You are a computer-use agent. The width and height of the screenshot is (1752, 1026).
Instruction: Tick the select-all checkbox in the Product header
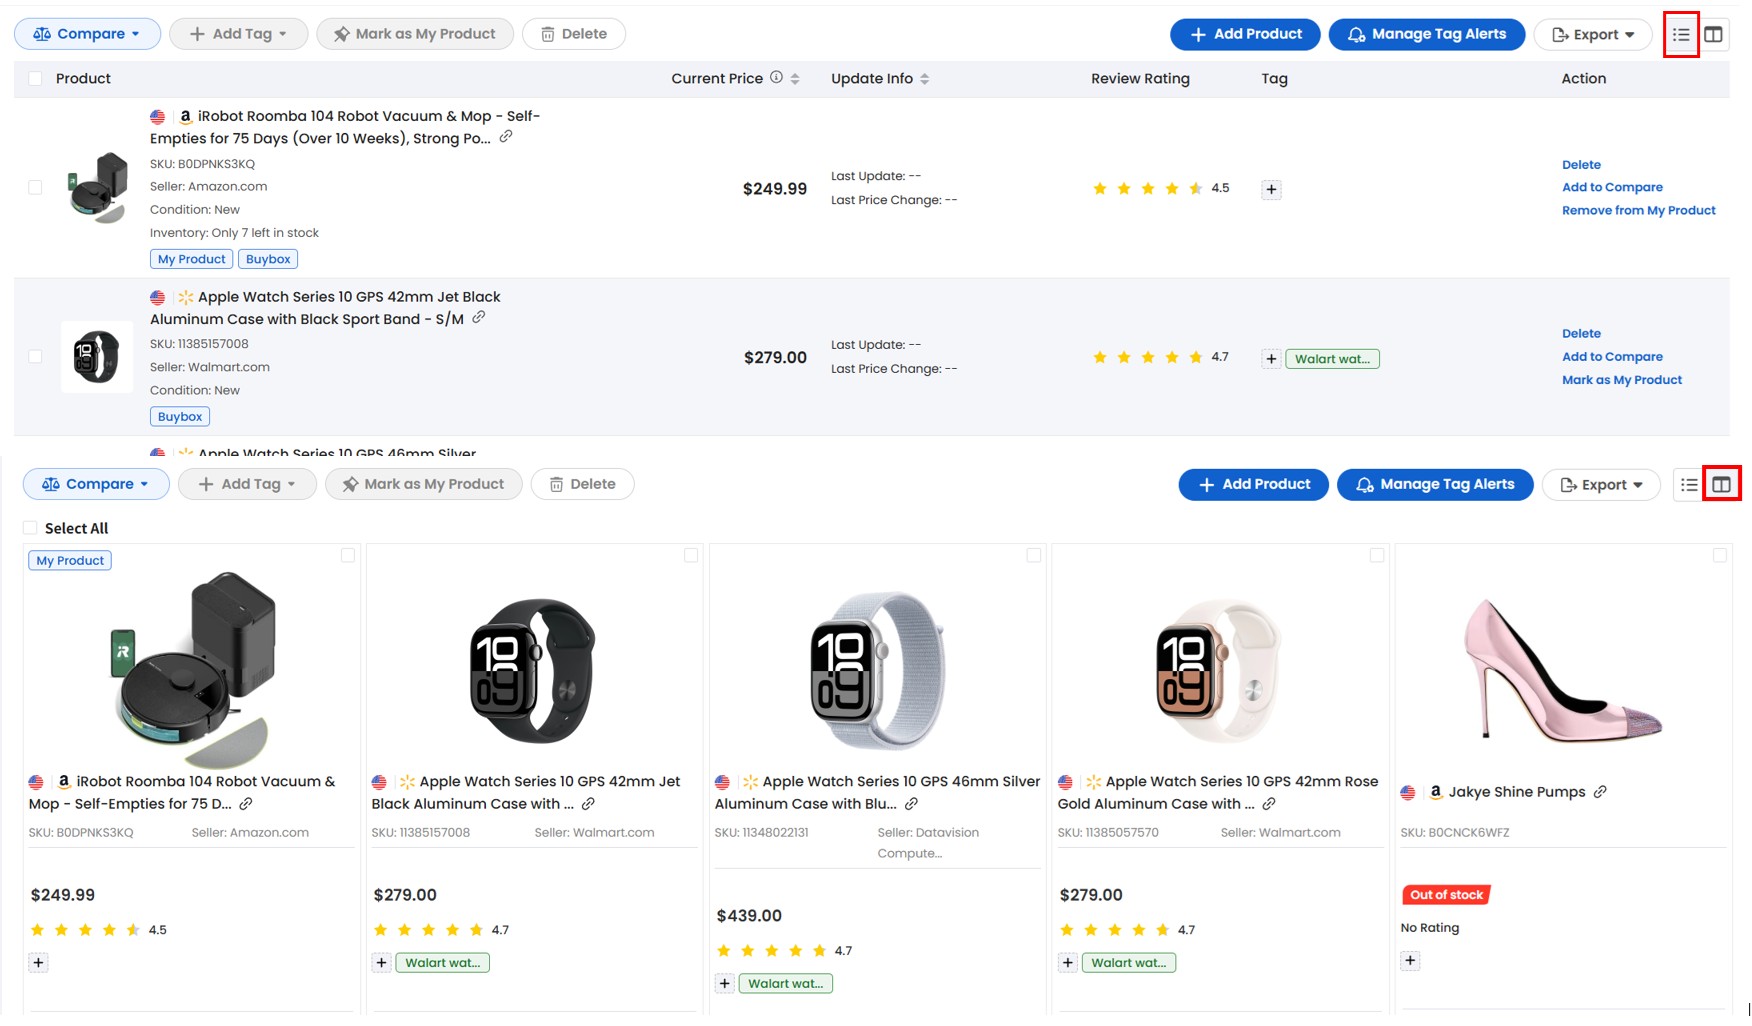tap(35, 79)
